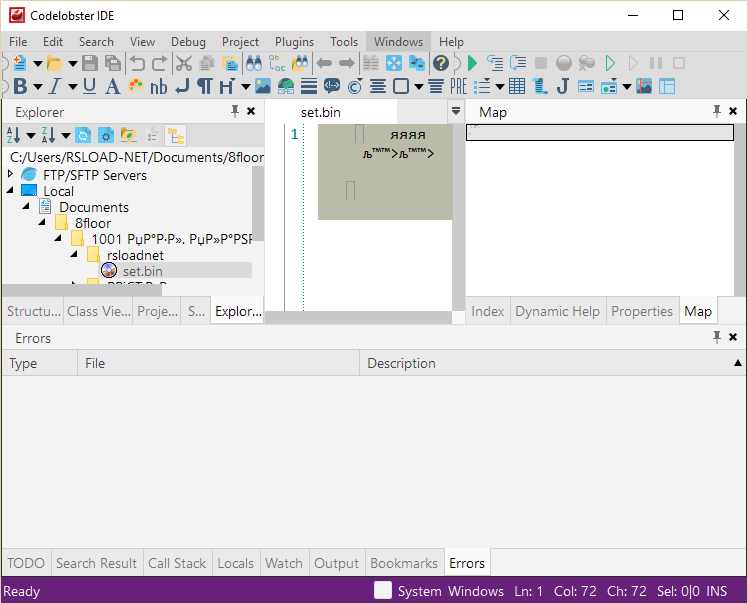Screen dimensions: 748x604
Task: Open A-Z sort dropdown arrow in Explorer
Action: 31,135
